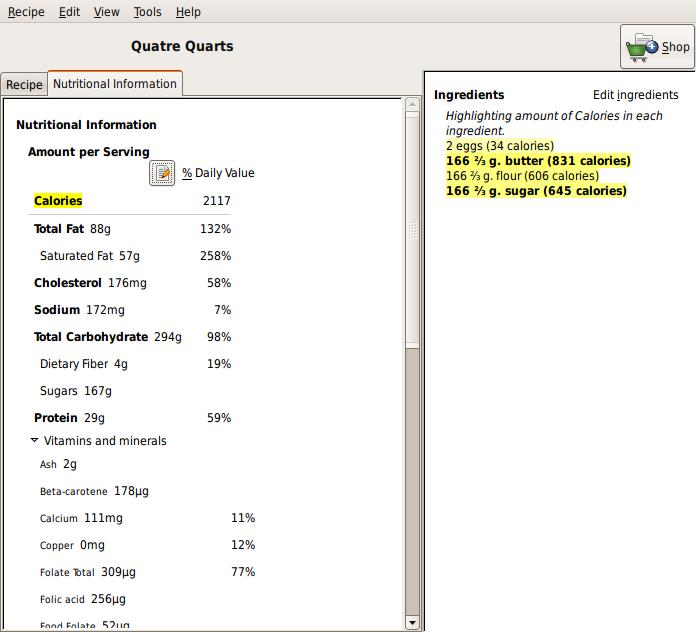696x632 pixels.
Task: Click the edit nutritional info icon
Action: point(162,173)
